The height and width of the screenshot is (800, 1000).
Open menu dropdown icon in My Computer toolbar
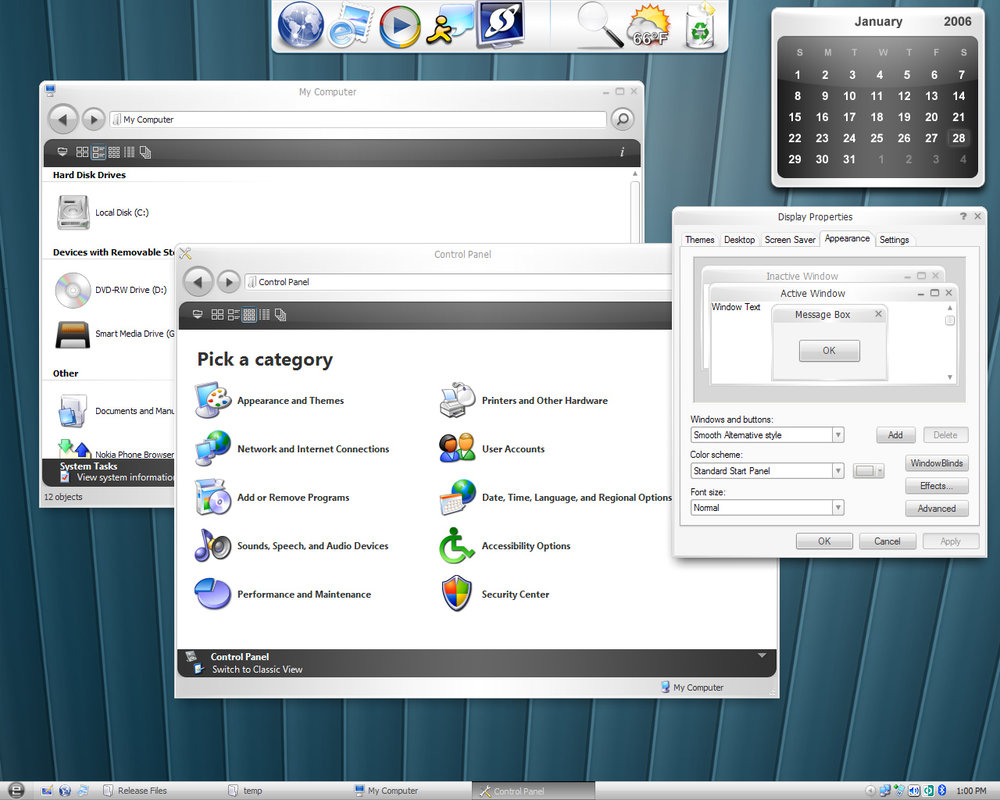click(x=62, y=152)
